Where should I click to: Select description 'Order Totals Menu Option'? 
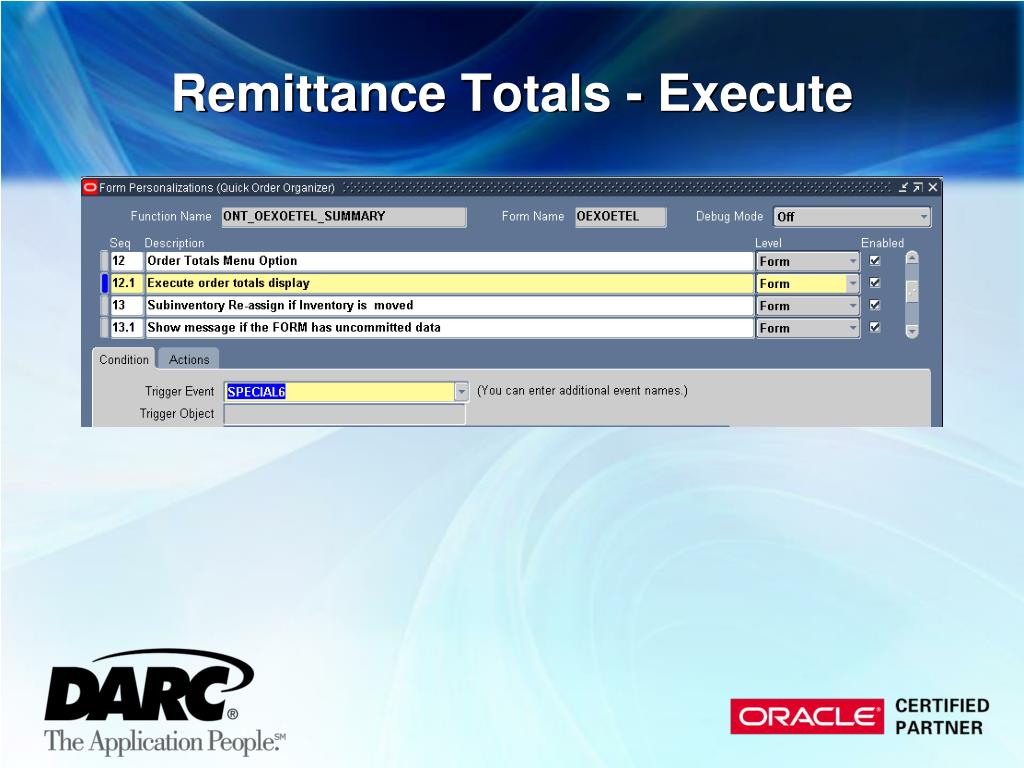click(449, 261)
